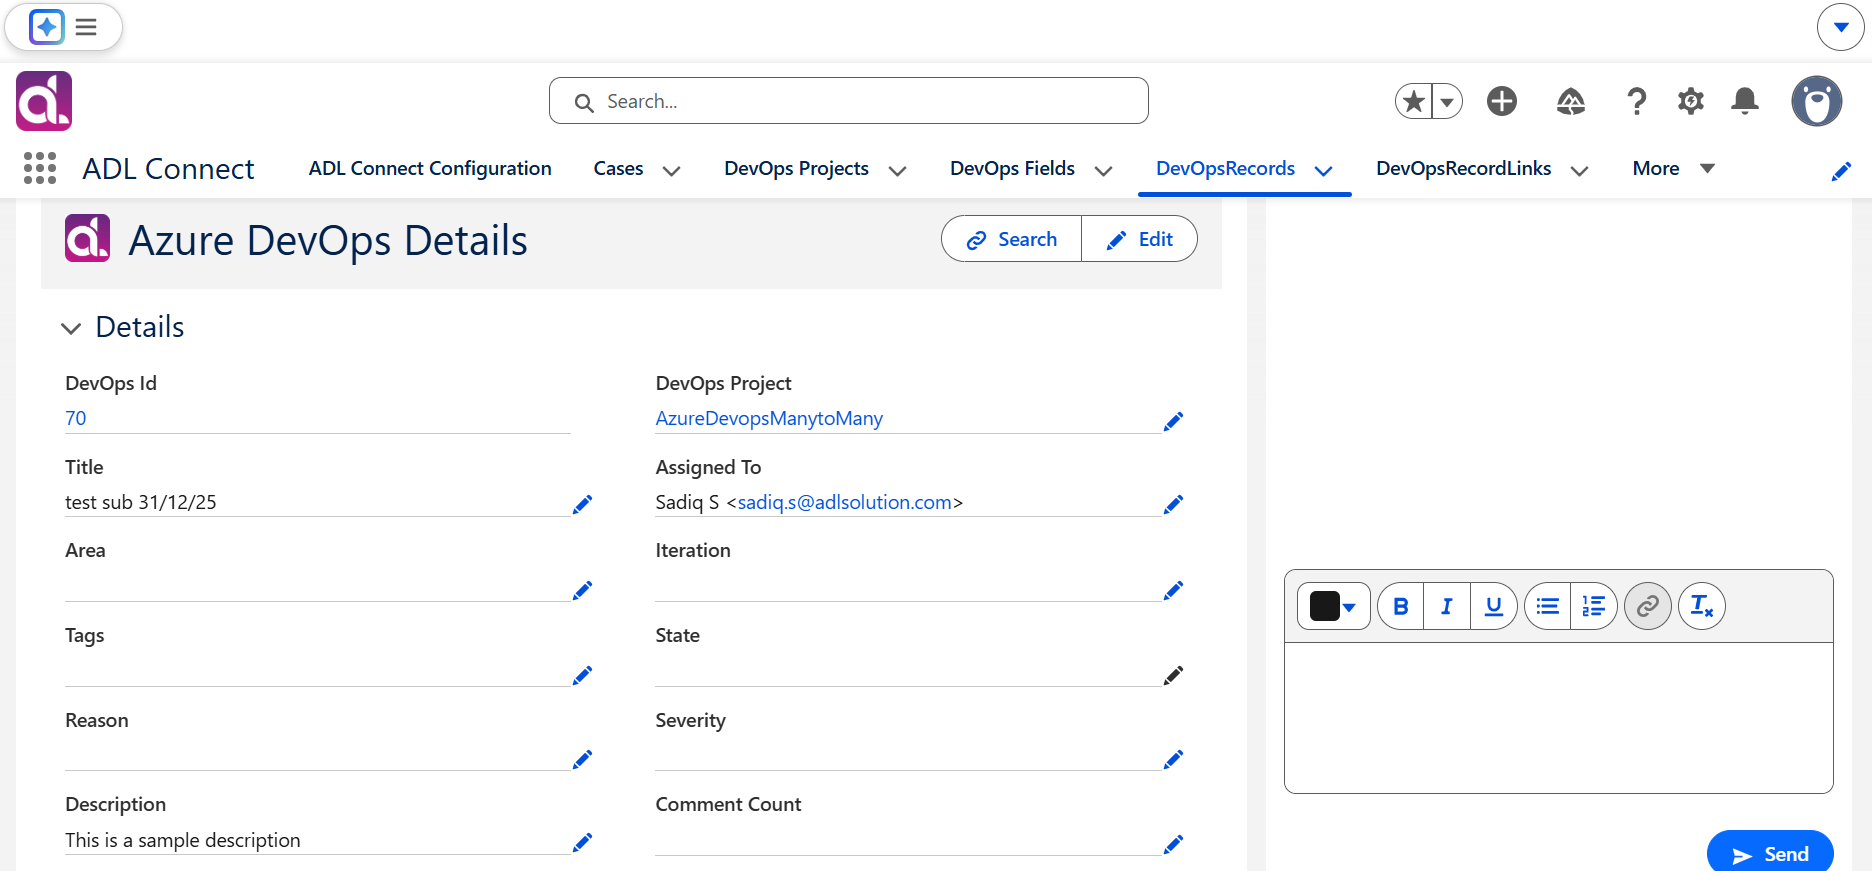Toggle bold formatting in comment editor
The width and height of the screenshot is (1872, 871).
pos(1401,606)
